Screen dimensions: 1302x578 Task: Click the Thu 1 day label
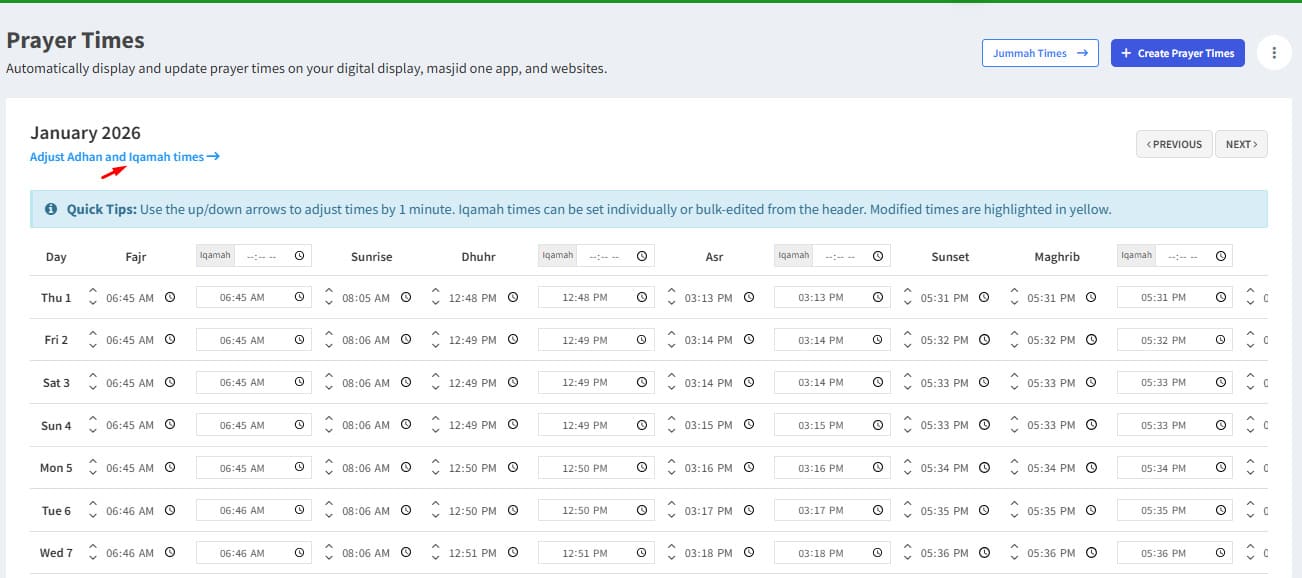56,298
